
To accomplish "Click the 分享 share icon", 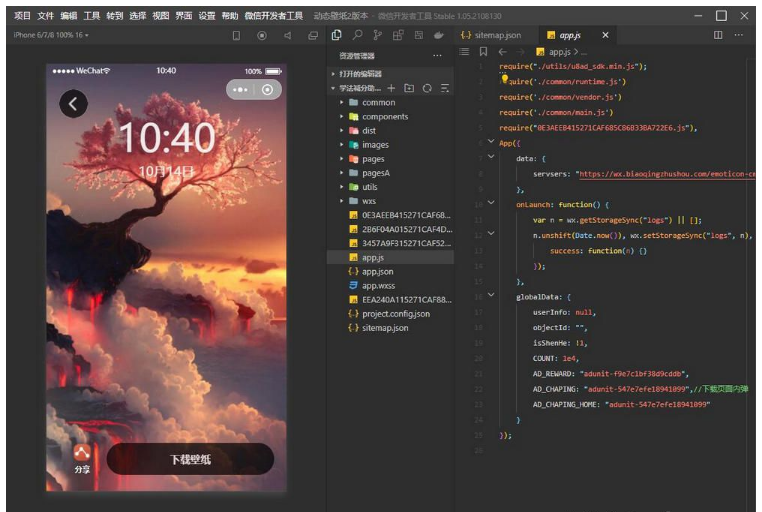I will click(82, 454).
